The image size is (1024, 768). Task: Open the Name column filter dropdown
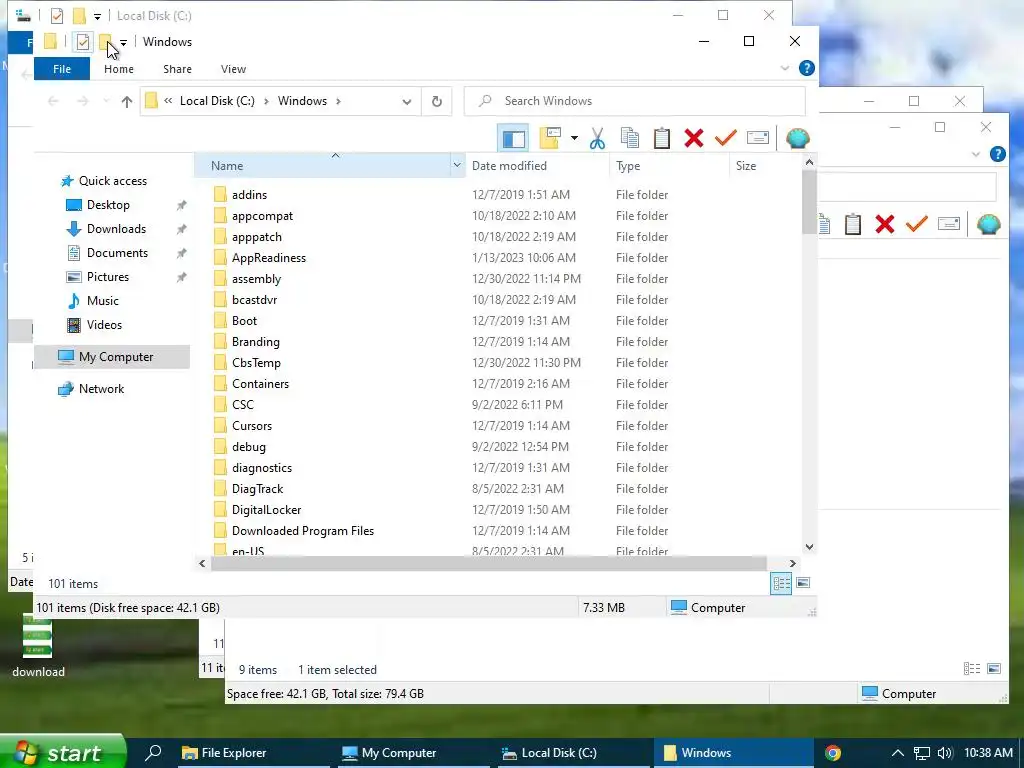click(x=457, y=166)
